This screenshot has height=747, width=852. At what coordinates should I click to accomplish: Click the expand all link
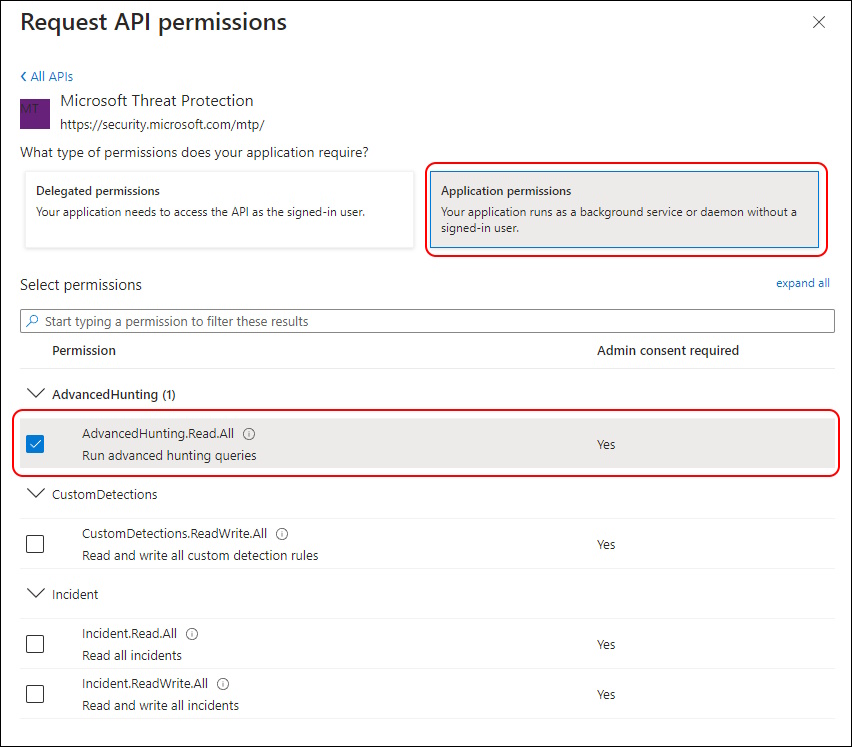[803, 283]
